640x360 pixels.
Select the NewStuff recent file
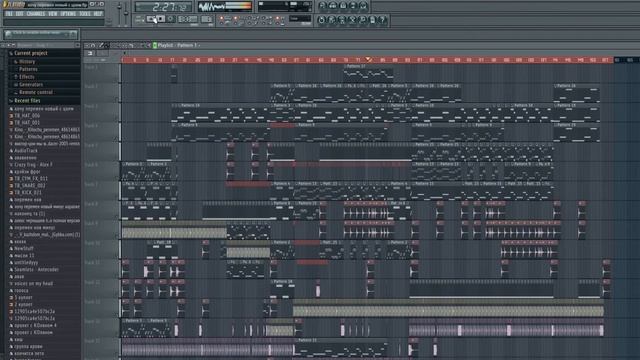pos(24,249)
